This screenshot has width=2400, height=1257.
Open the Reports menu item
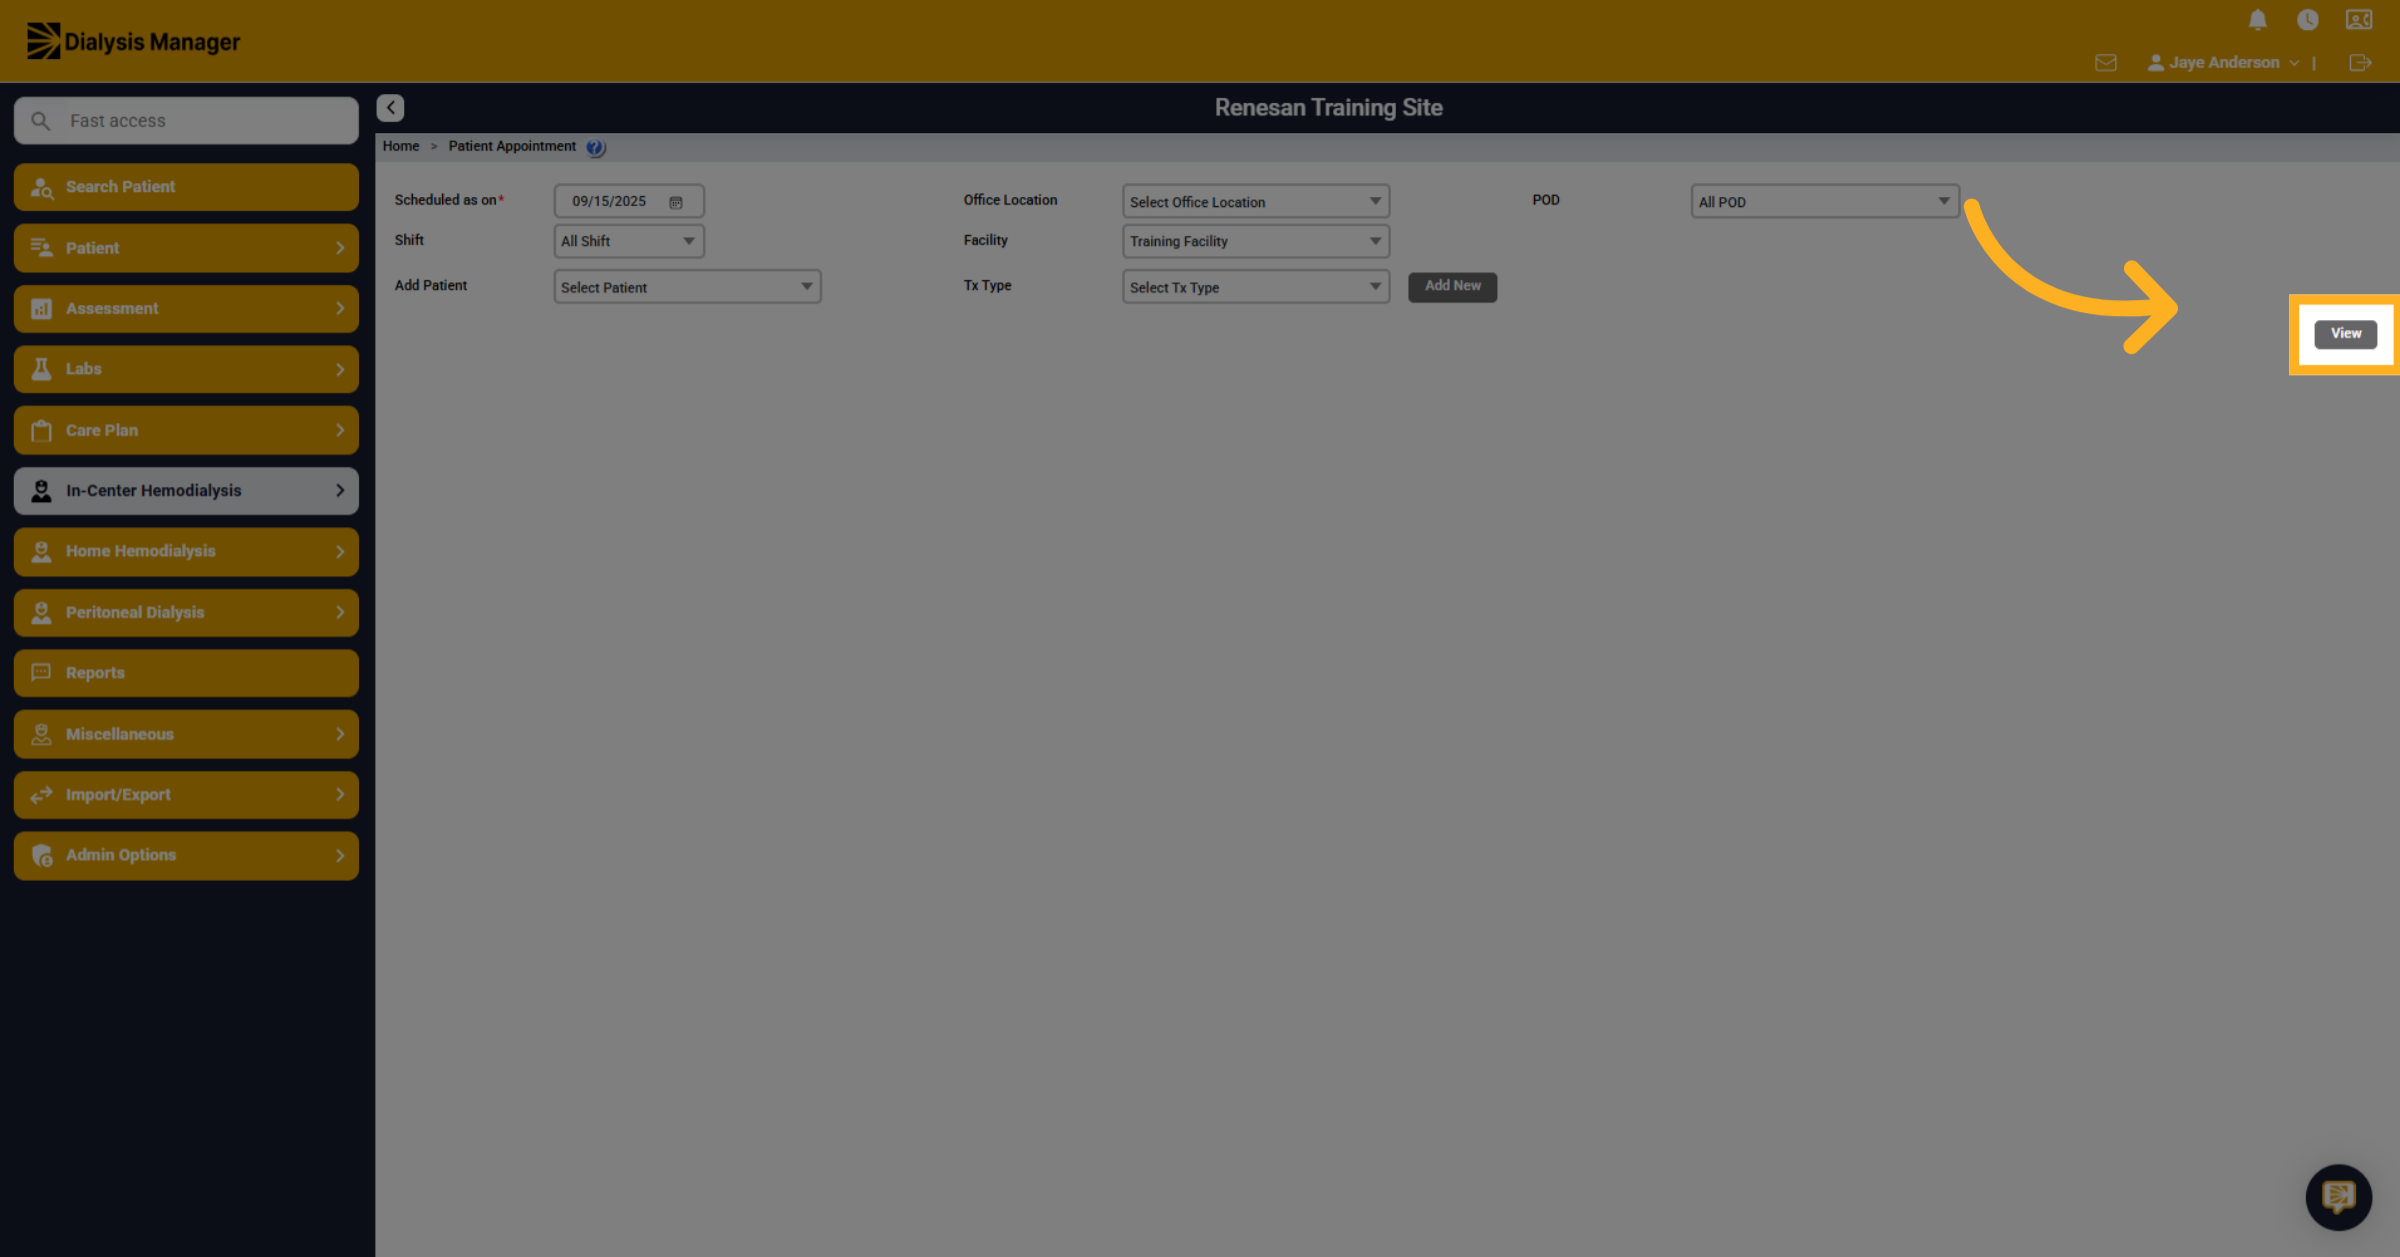click(x=186, y=673)
